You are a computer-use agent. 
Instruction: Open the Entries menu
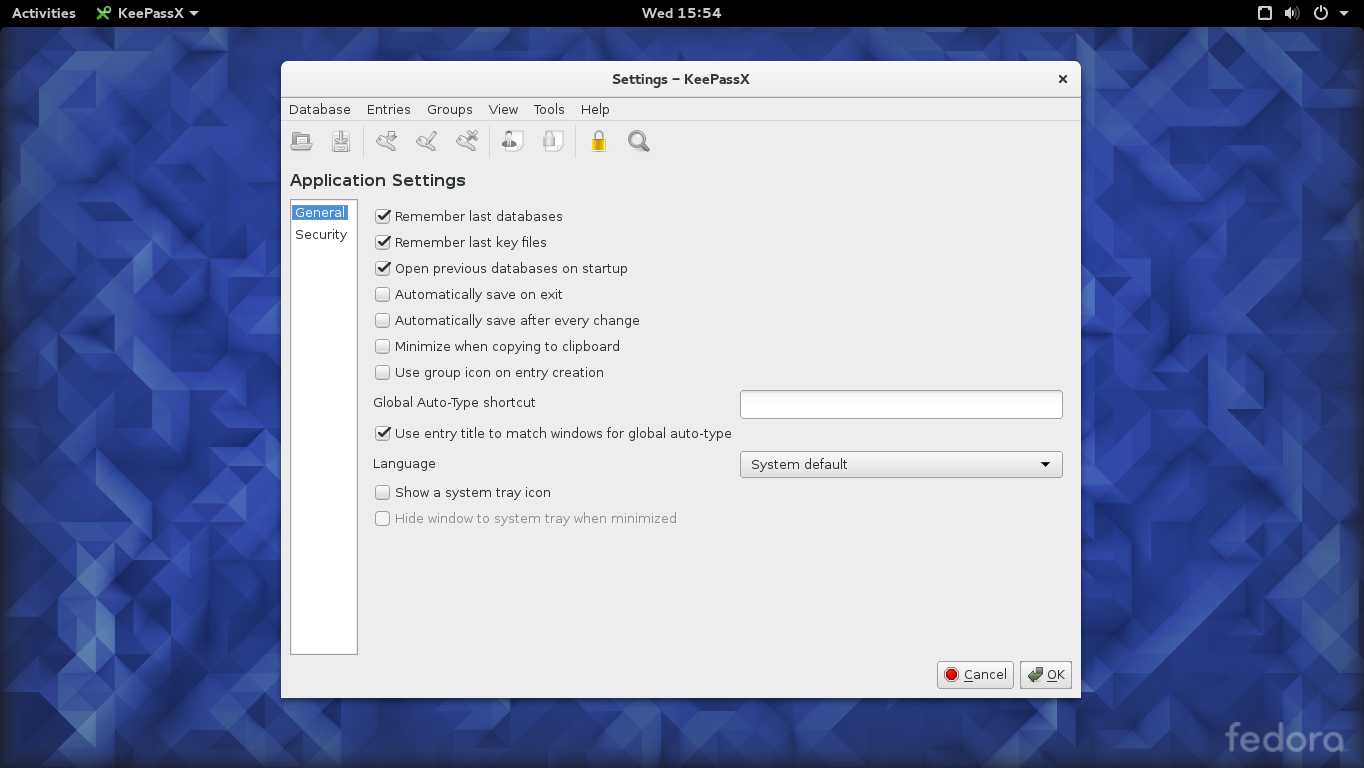point(389,109)
